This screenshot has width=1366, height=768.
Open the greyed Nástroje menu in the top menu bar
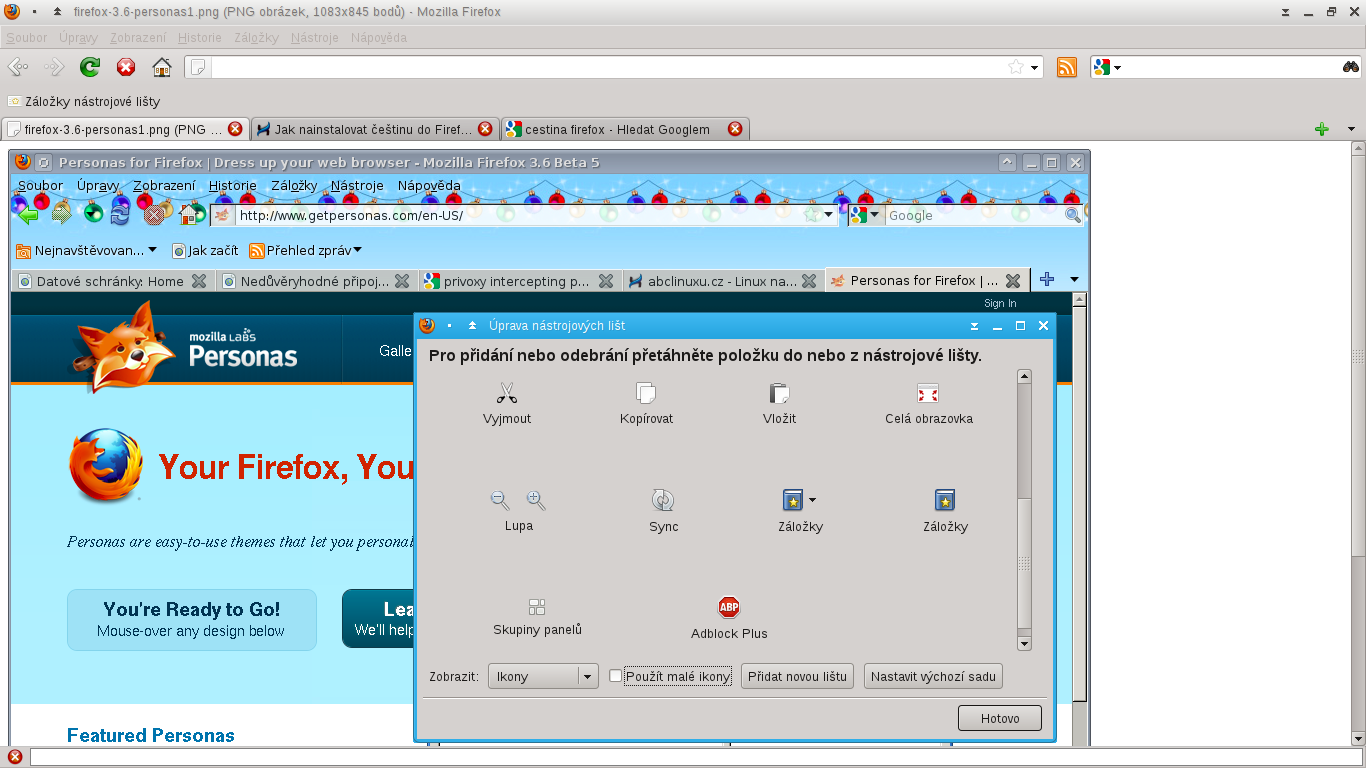313,37
